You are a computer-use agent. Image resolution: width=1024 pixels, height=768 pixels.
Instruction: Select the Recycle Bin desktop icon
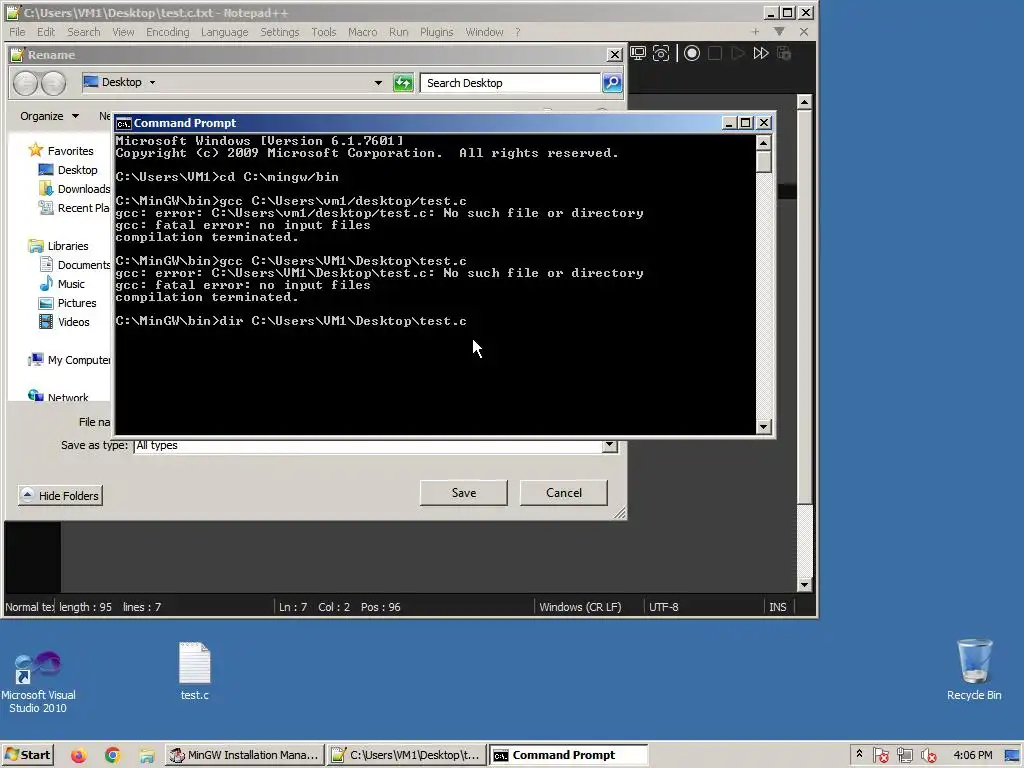[974, 671]
